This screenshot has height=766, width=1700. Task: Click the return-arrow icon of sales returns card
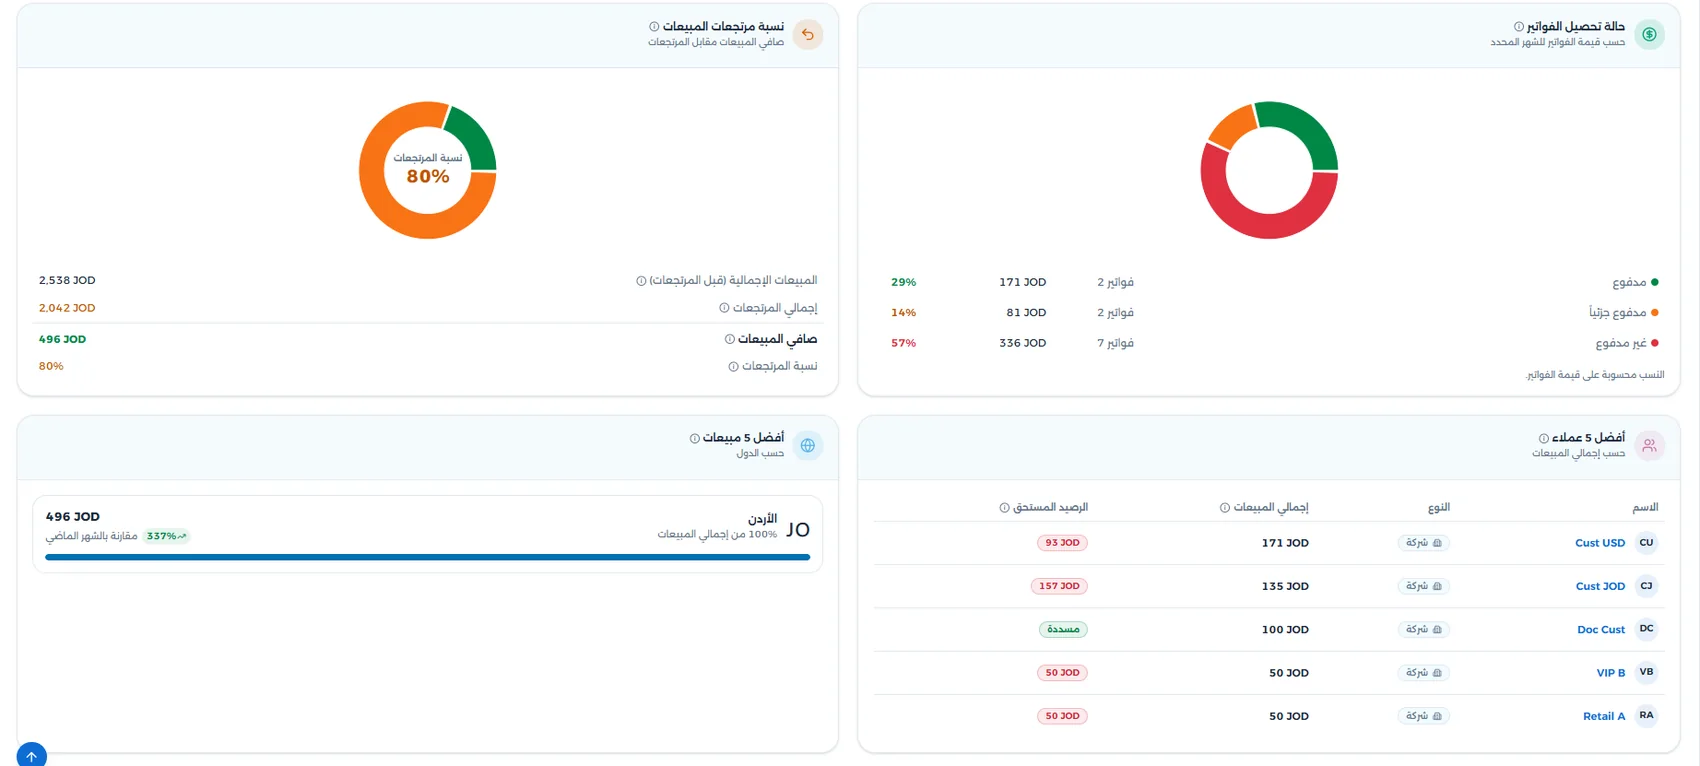point(808,35)
